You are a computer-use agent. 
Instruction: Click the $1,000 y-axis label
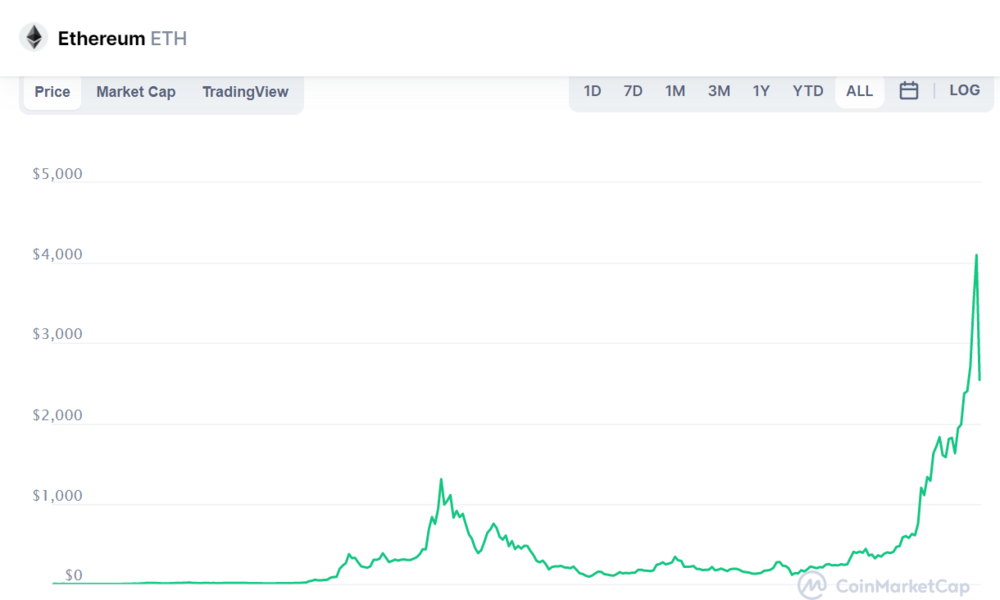click(x=57, y=495)
